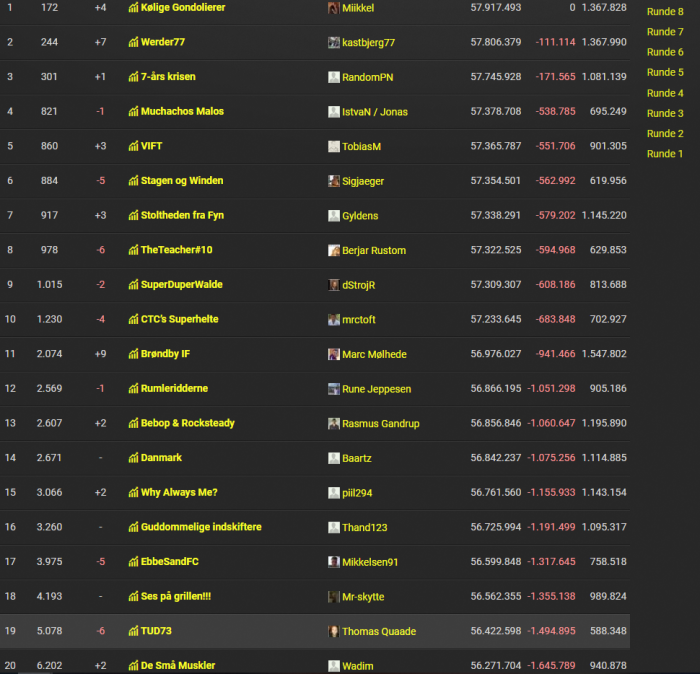Click dStrojR's avatar thumbnail

pos(333,285)
